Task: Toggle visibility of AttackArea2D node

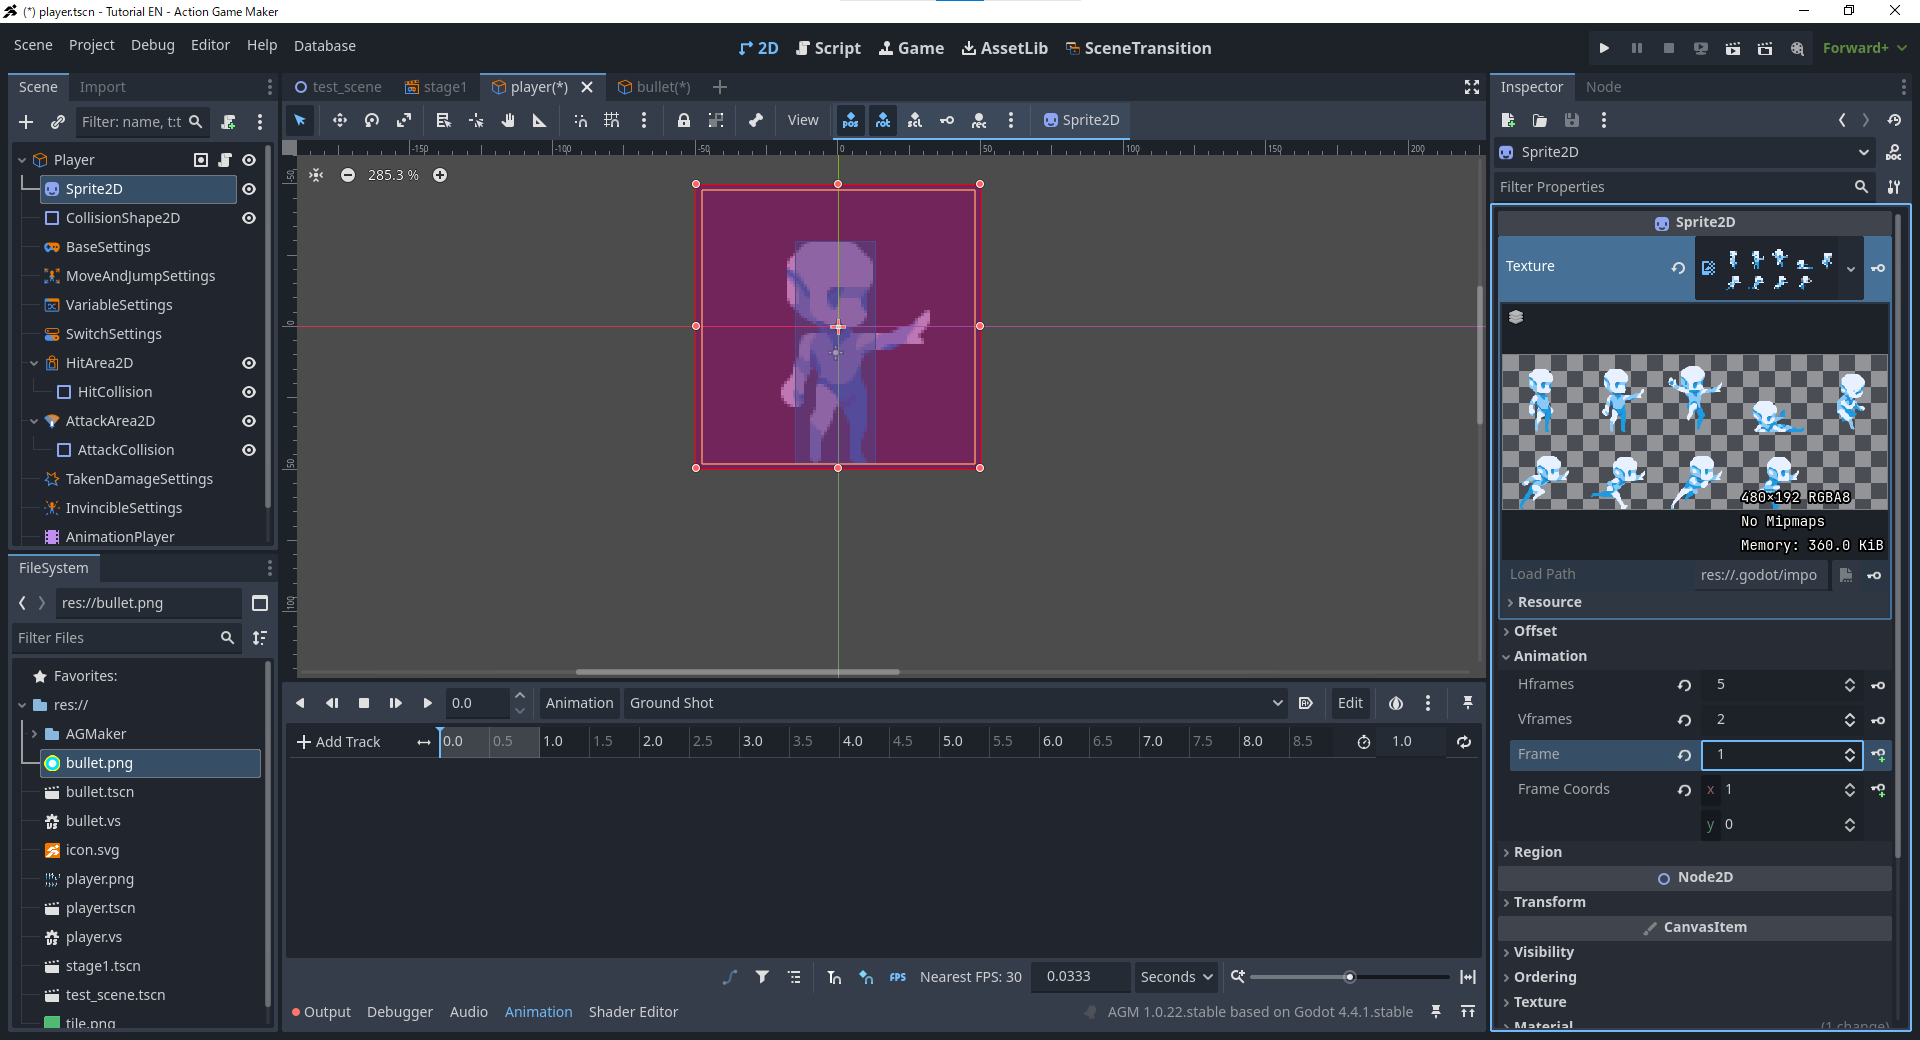Action: 249,421
